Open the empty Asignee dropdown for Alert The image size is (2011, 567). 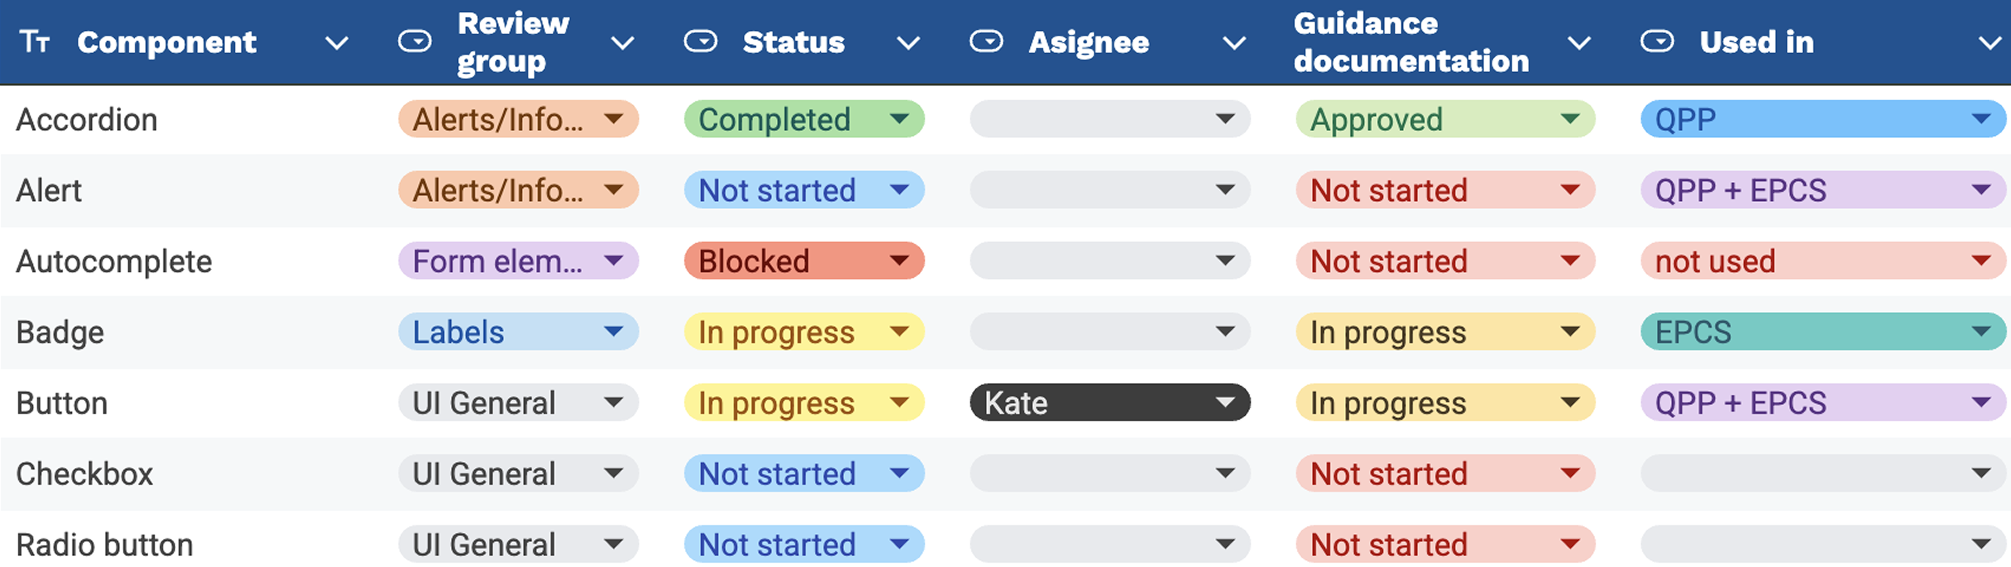point(1109,191)
